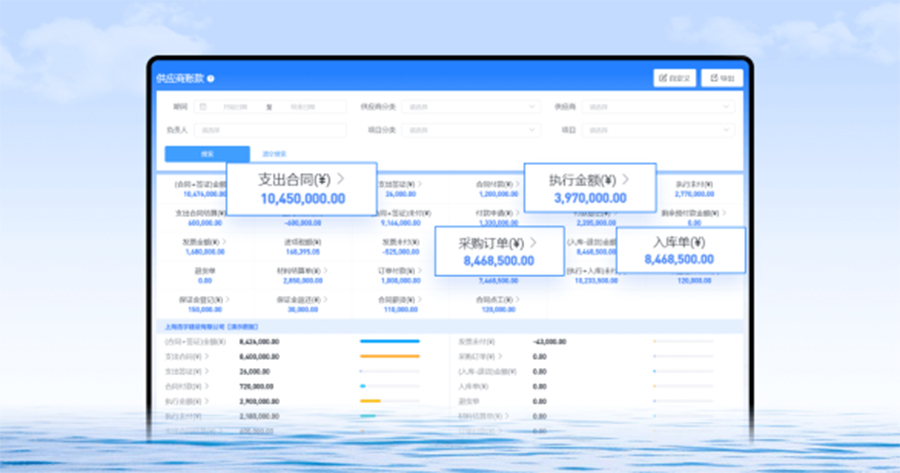Image resolution: width=900 pixels, height=473 pixels.
Task: Click the 入库单(¥) callout card
Action: click(x=680, y=250)
